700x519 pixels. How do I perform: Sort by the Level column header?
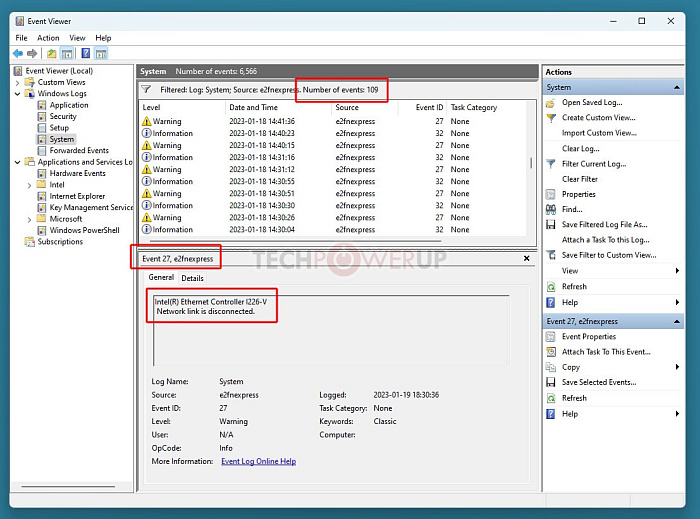(183, 108)
